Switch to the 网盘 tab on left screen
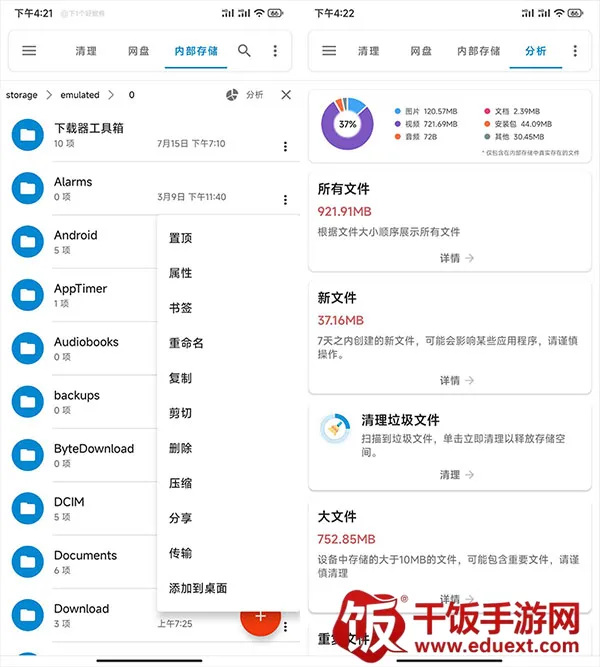 (x=138, y=51)
